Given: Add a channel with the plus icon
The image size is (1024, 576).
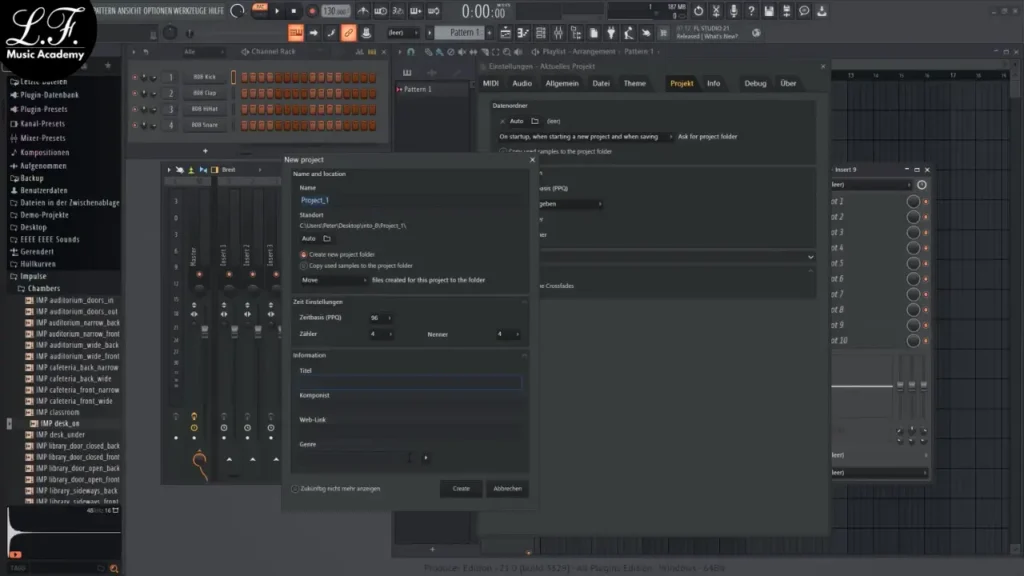Looking at the screenshot, I should click(205, 151).
